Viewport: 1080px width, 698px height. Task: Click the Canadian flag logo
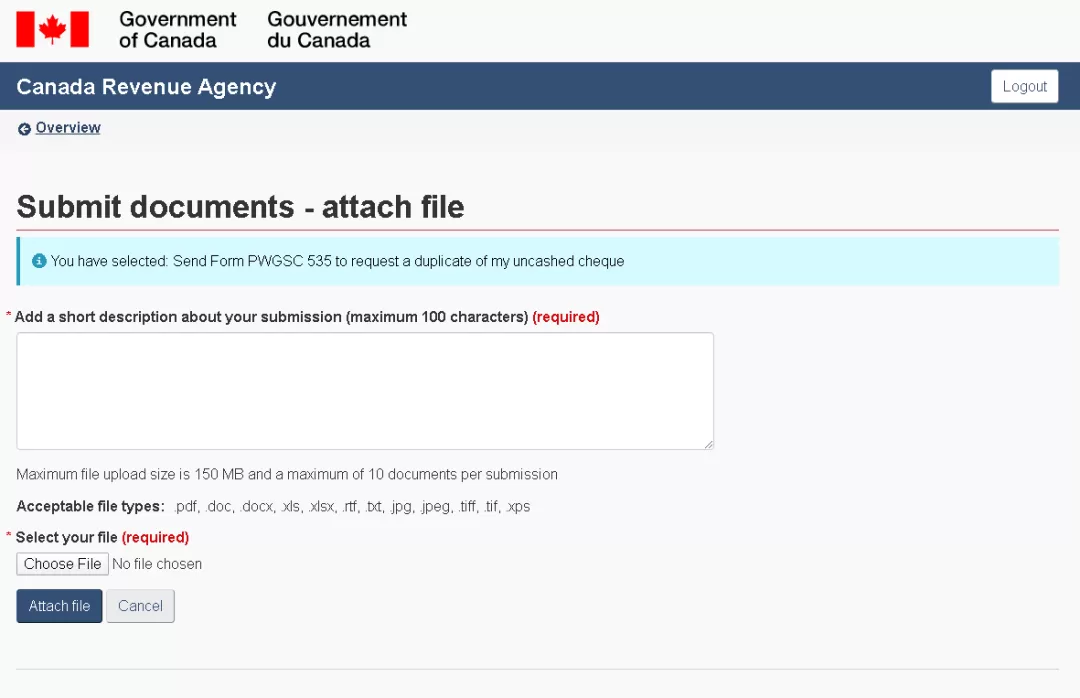tap(52, 29)
